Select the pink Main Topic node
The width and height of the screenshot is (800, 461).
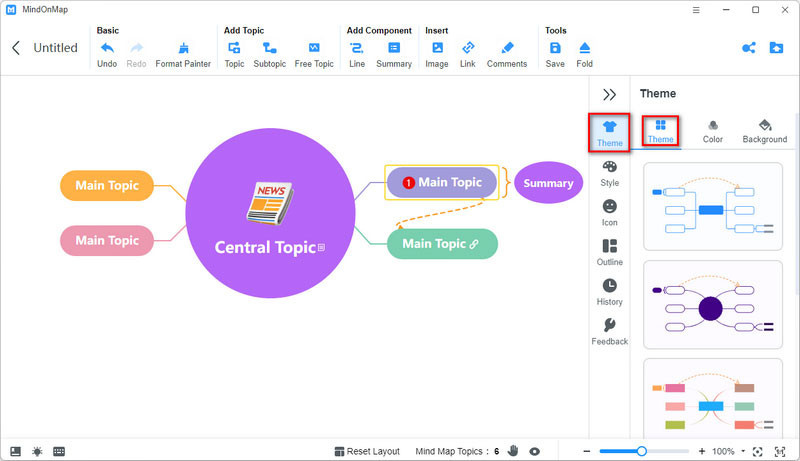107,240
